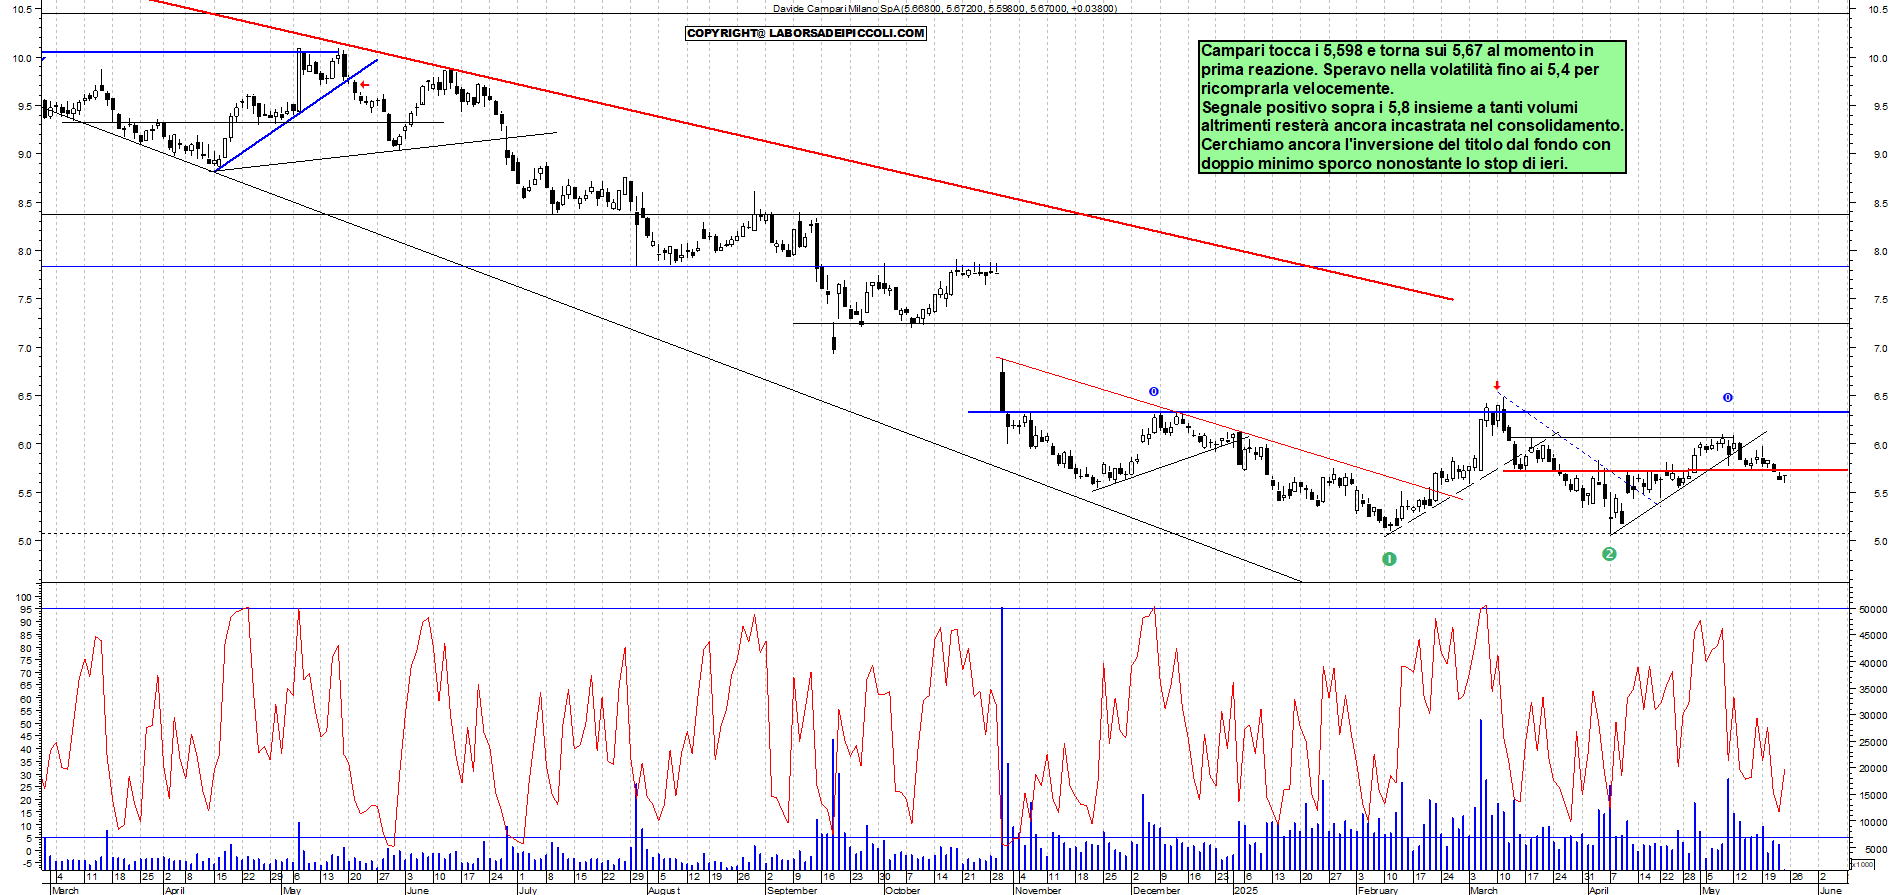The image size is (1890, 895).
Task: Click the 45000 volume scale label
Action: [x=1872, y=636]
